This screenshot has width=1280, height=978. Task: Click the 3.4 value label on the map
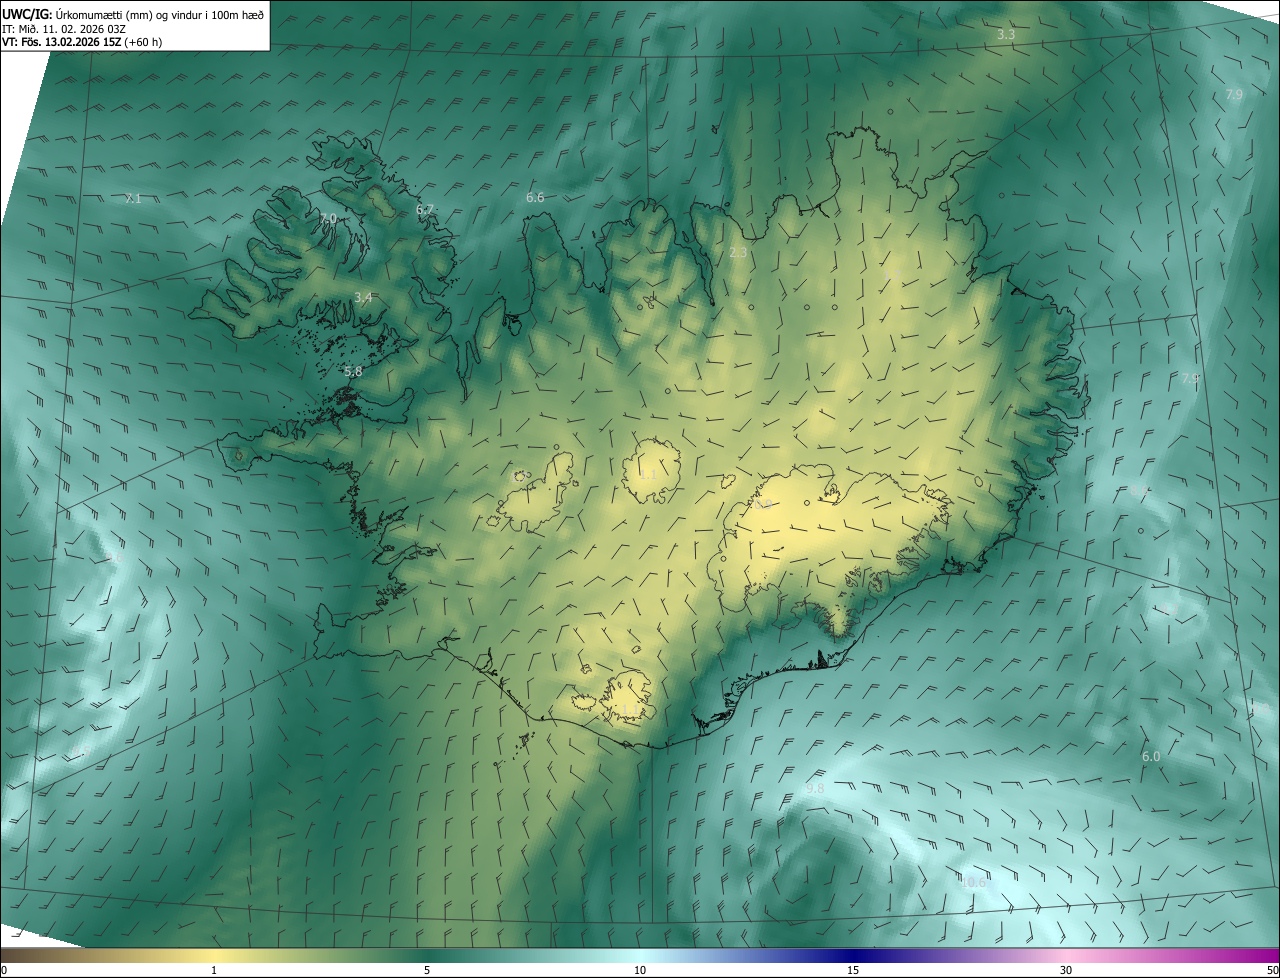pos(363,298)
